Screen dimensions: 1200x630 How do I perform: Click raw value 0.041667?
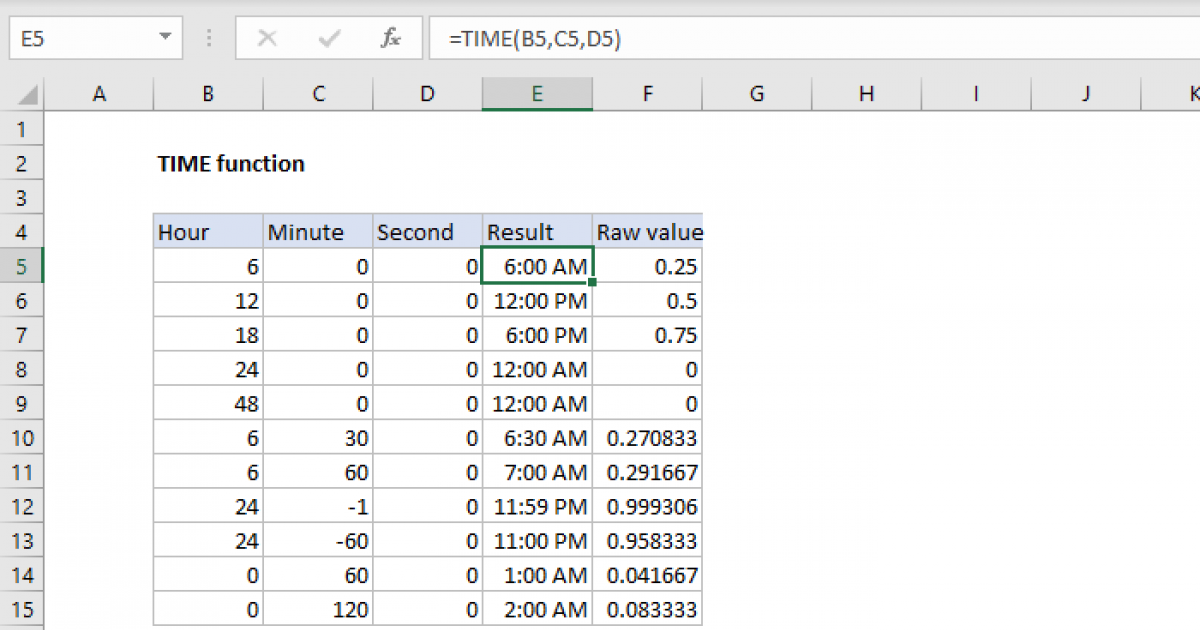(x=647, y=575)
